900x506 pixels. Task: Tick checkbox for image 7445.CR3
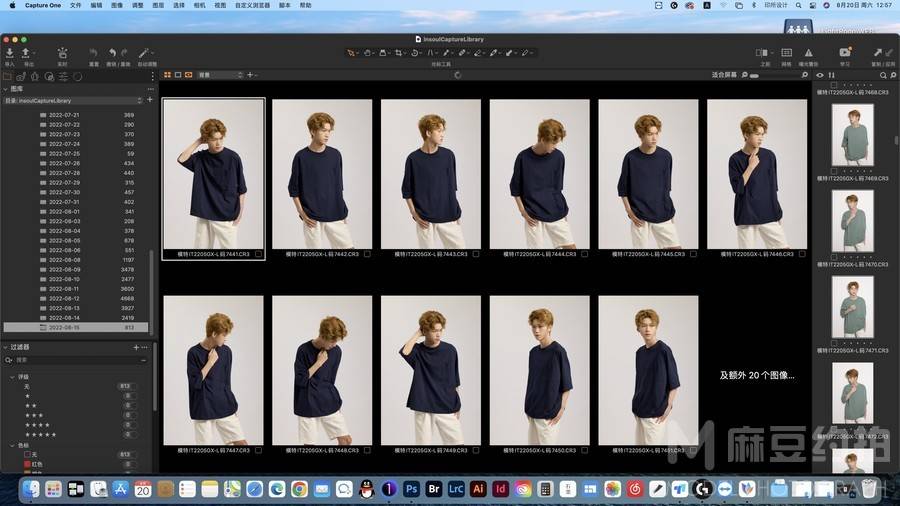[x=693, y=254]
